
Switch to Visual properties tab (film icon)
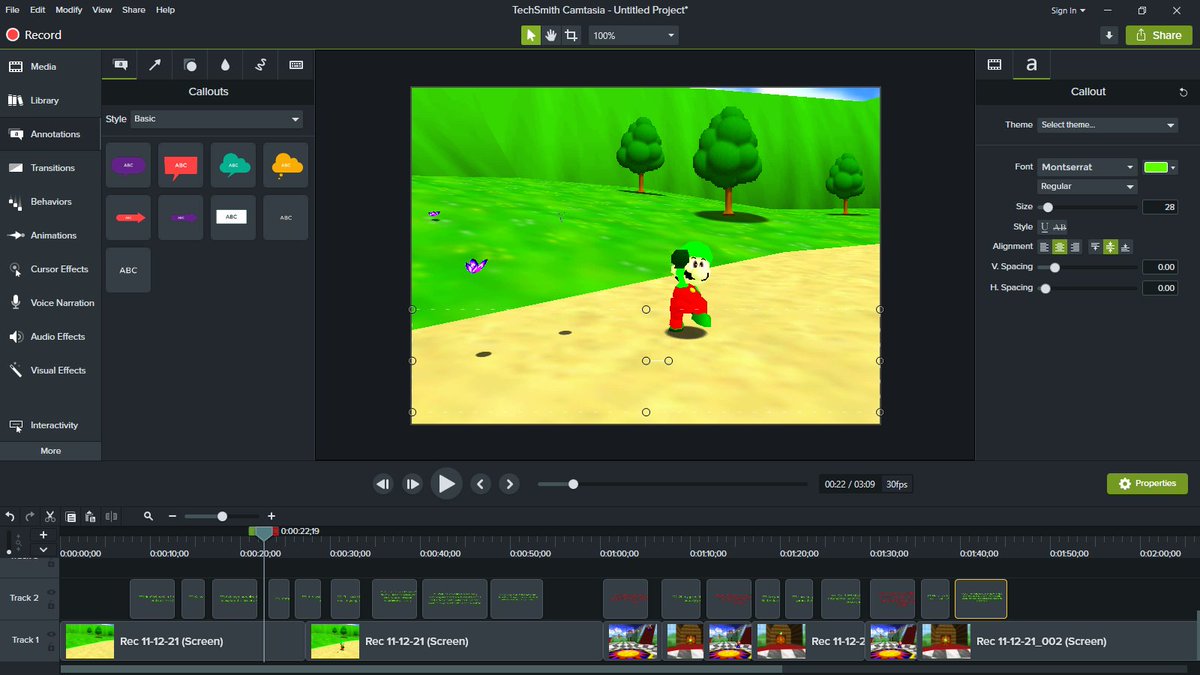tap(994, 64)
